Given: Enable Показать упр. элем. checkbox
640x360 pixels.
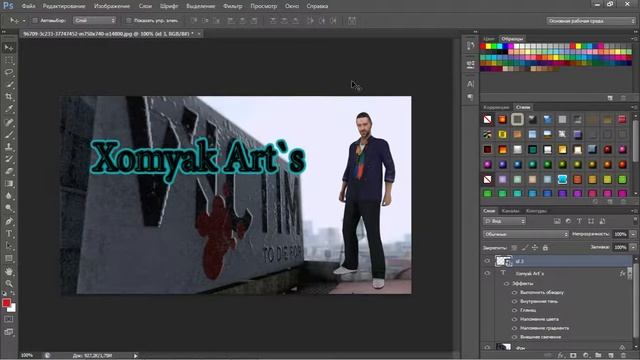Looking at the screenshot, I should 129,20.
